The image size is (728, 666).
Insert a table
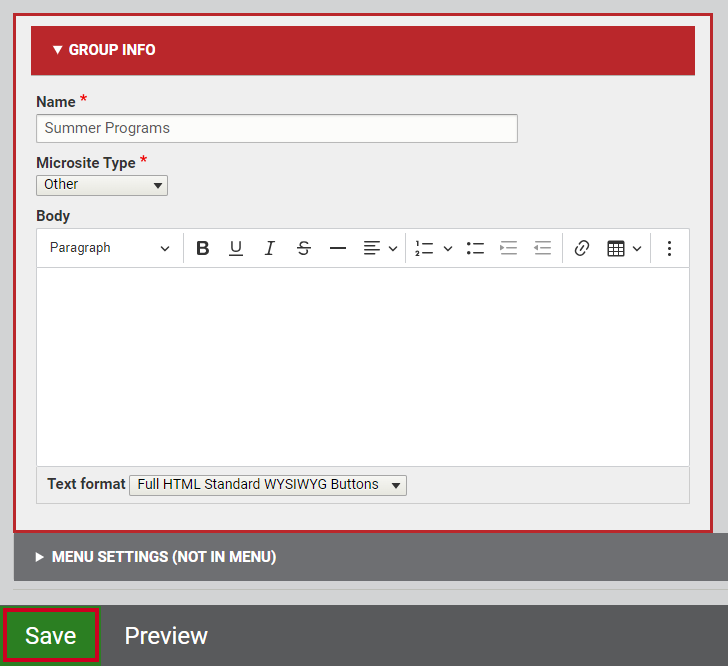pyautogui.click(x=616, y=248)
